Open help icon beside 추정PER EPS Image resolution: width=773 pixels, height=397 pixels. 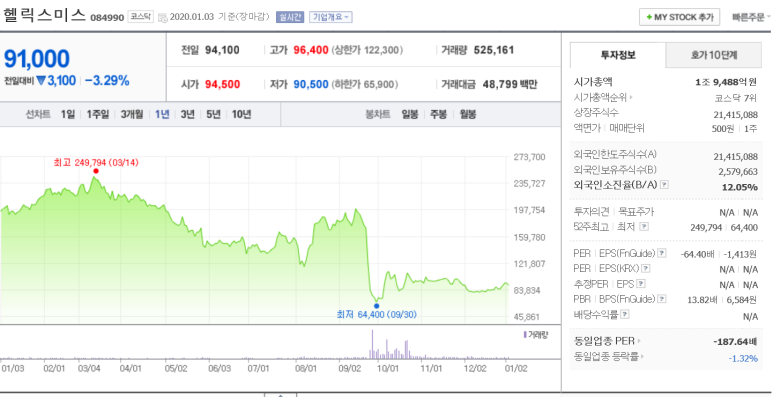[641, 284]
